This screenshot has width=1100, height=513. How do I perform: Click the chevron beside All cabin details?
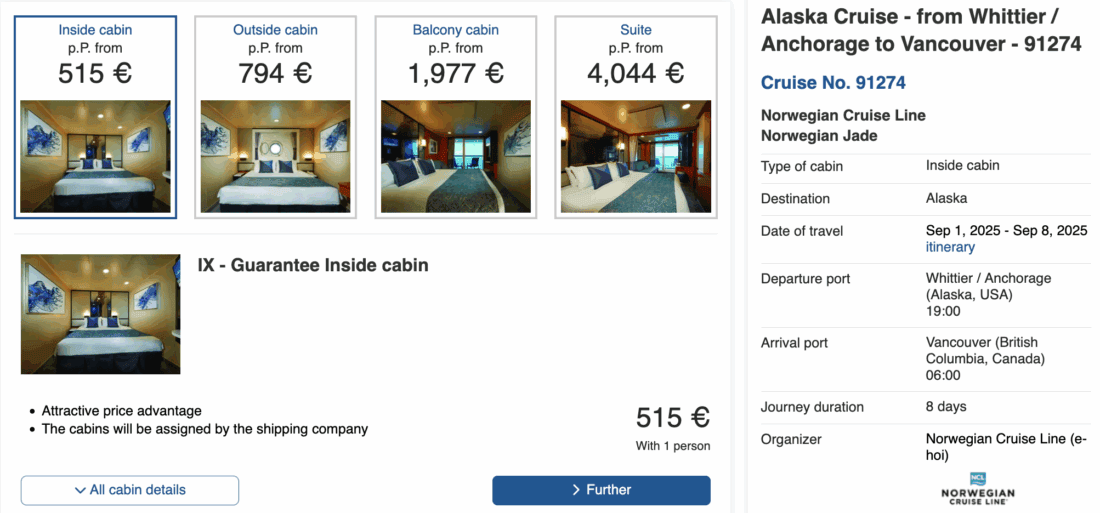click(80, 490)
